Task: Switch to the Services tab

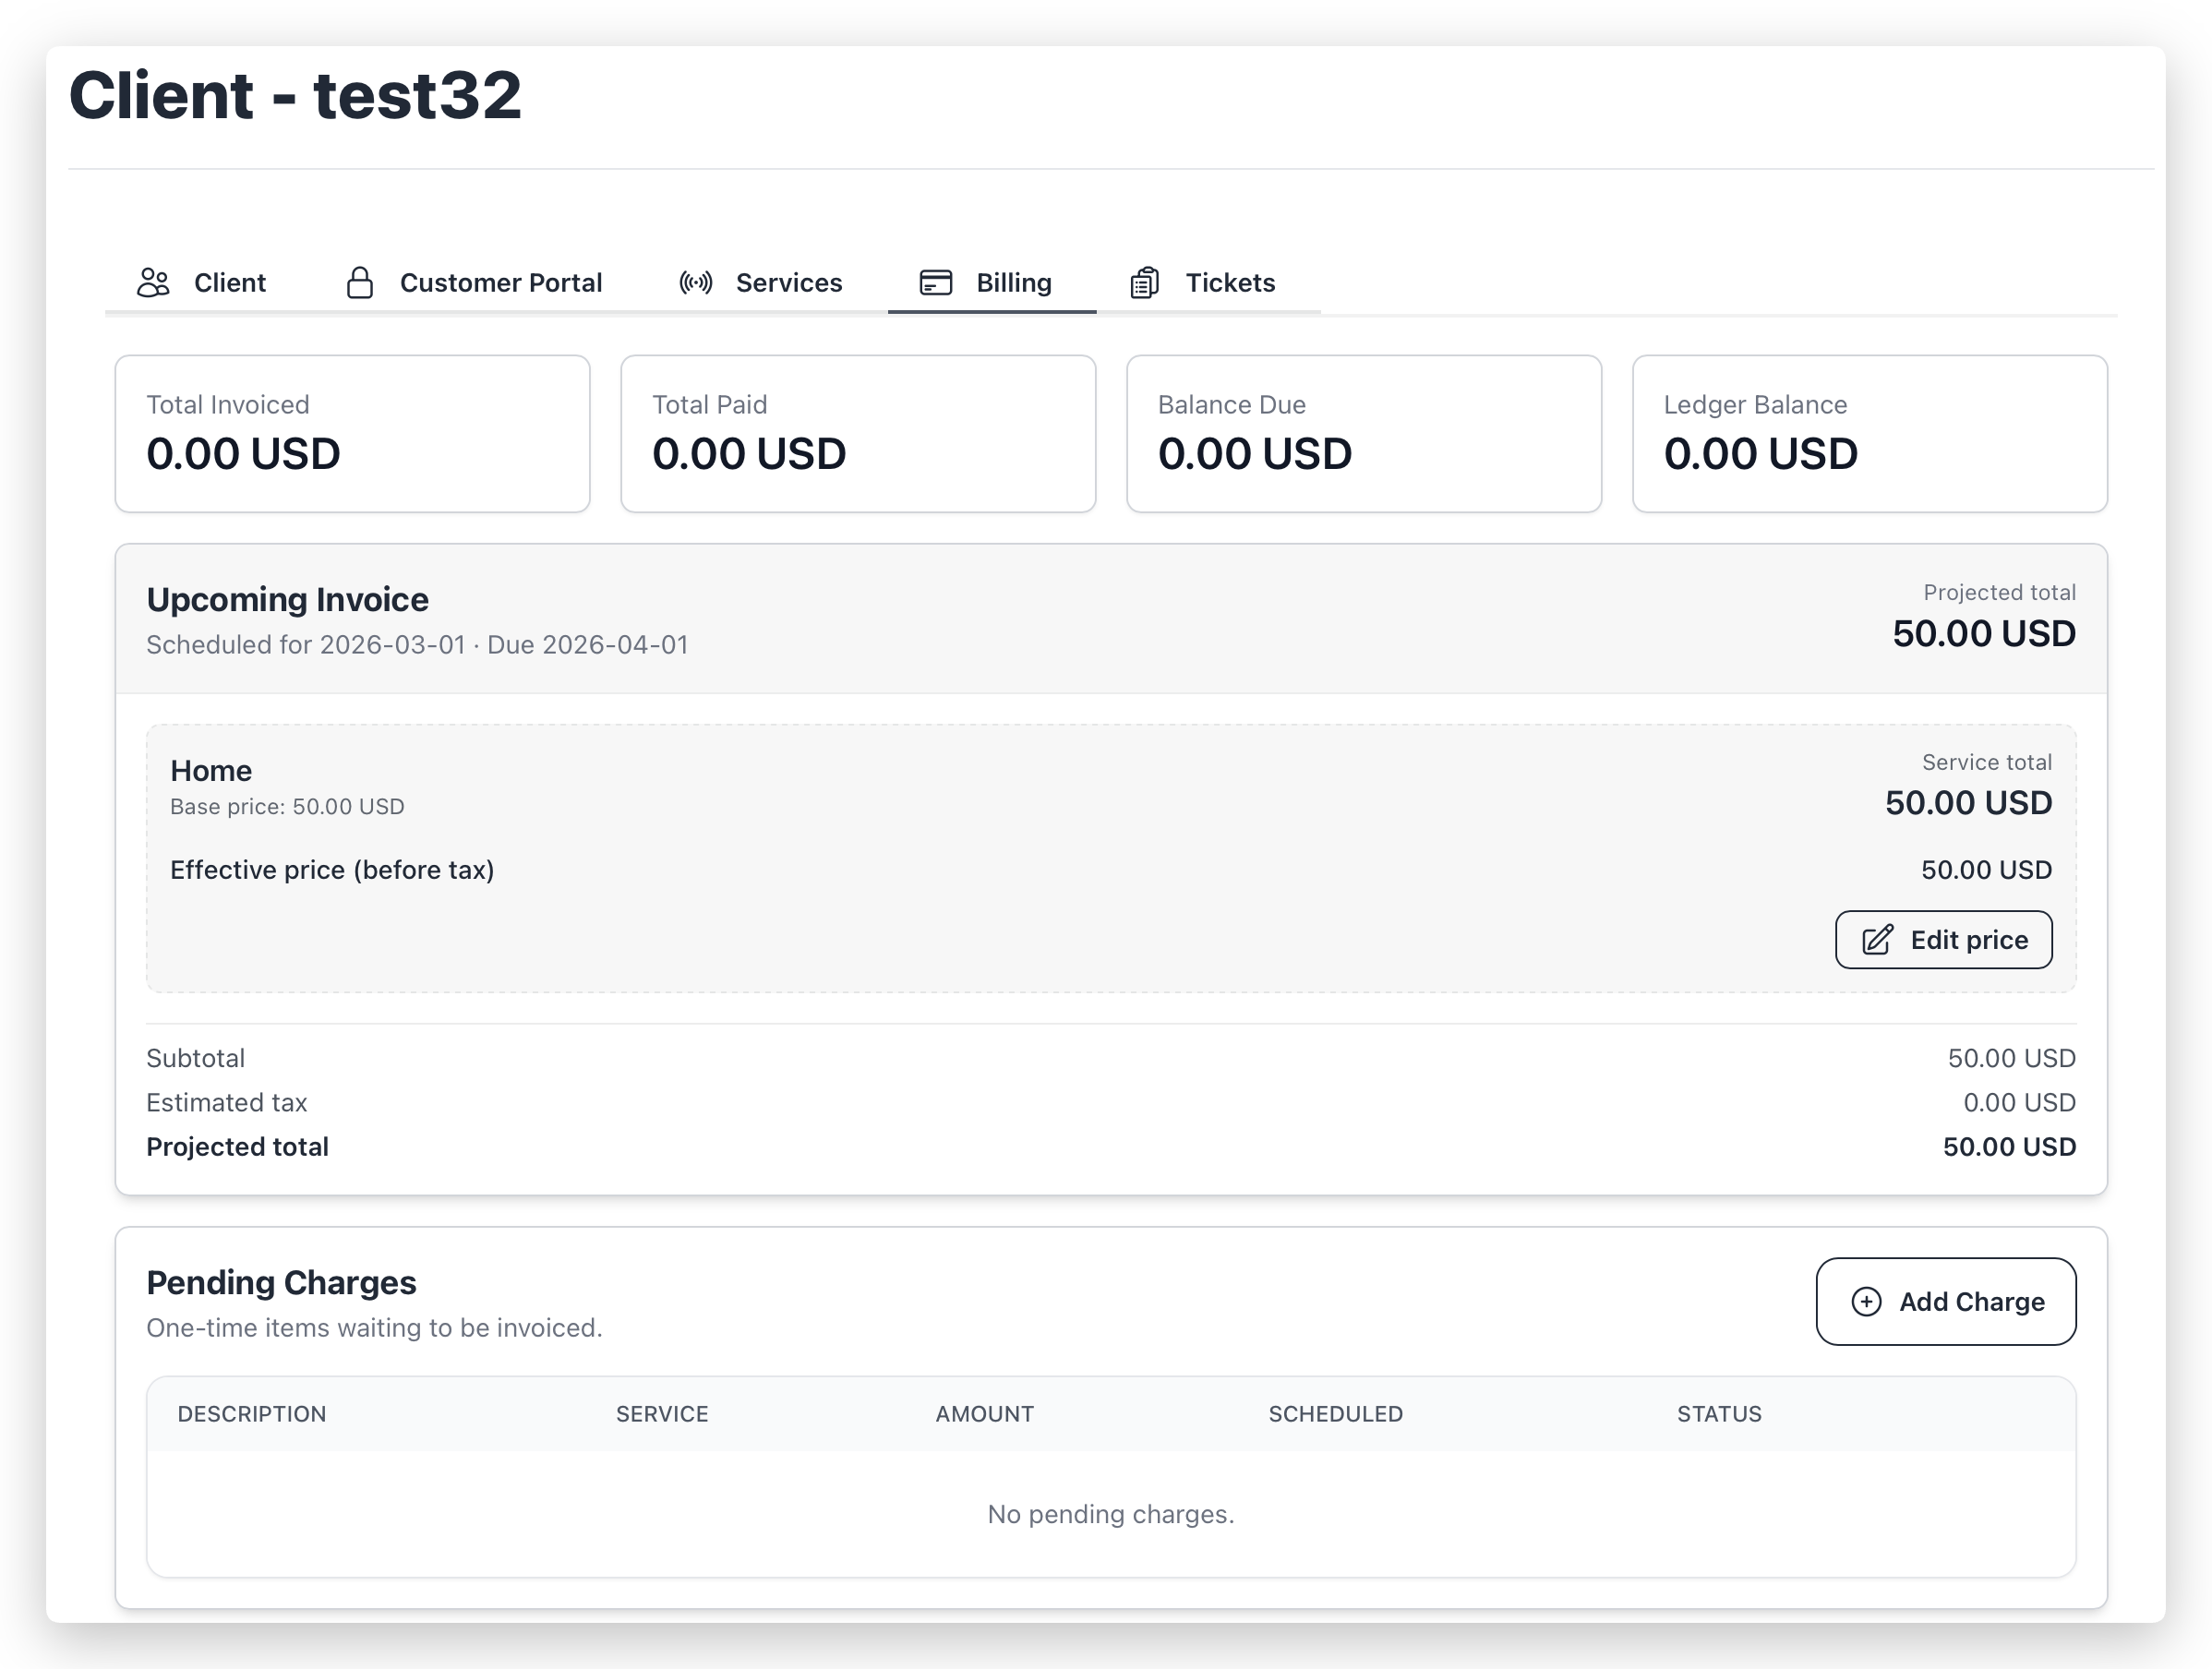Action: [x=788, y=283]
